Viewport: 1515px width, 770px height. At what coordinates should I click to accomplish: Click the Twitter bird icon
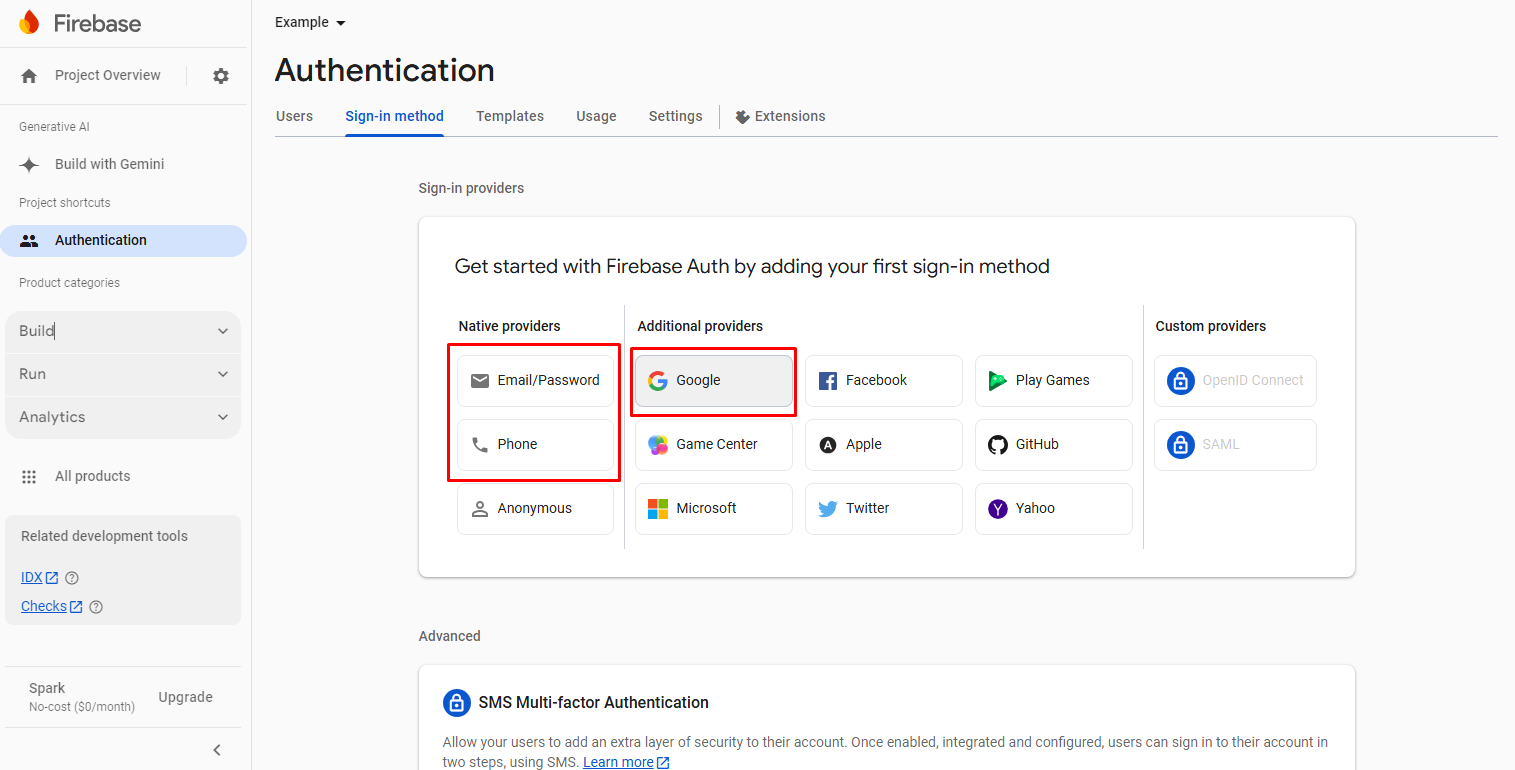click(x=828, y=509)
